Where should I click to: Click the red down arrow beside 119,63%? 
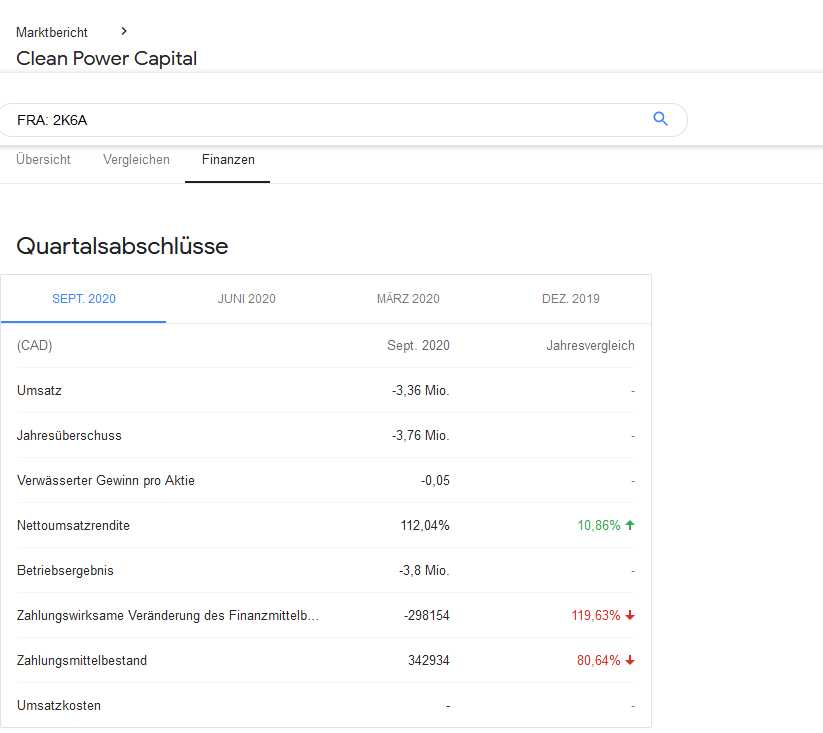coord(630,616)
